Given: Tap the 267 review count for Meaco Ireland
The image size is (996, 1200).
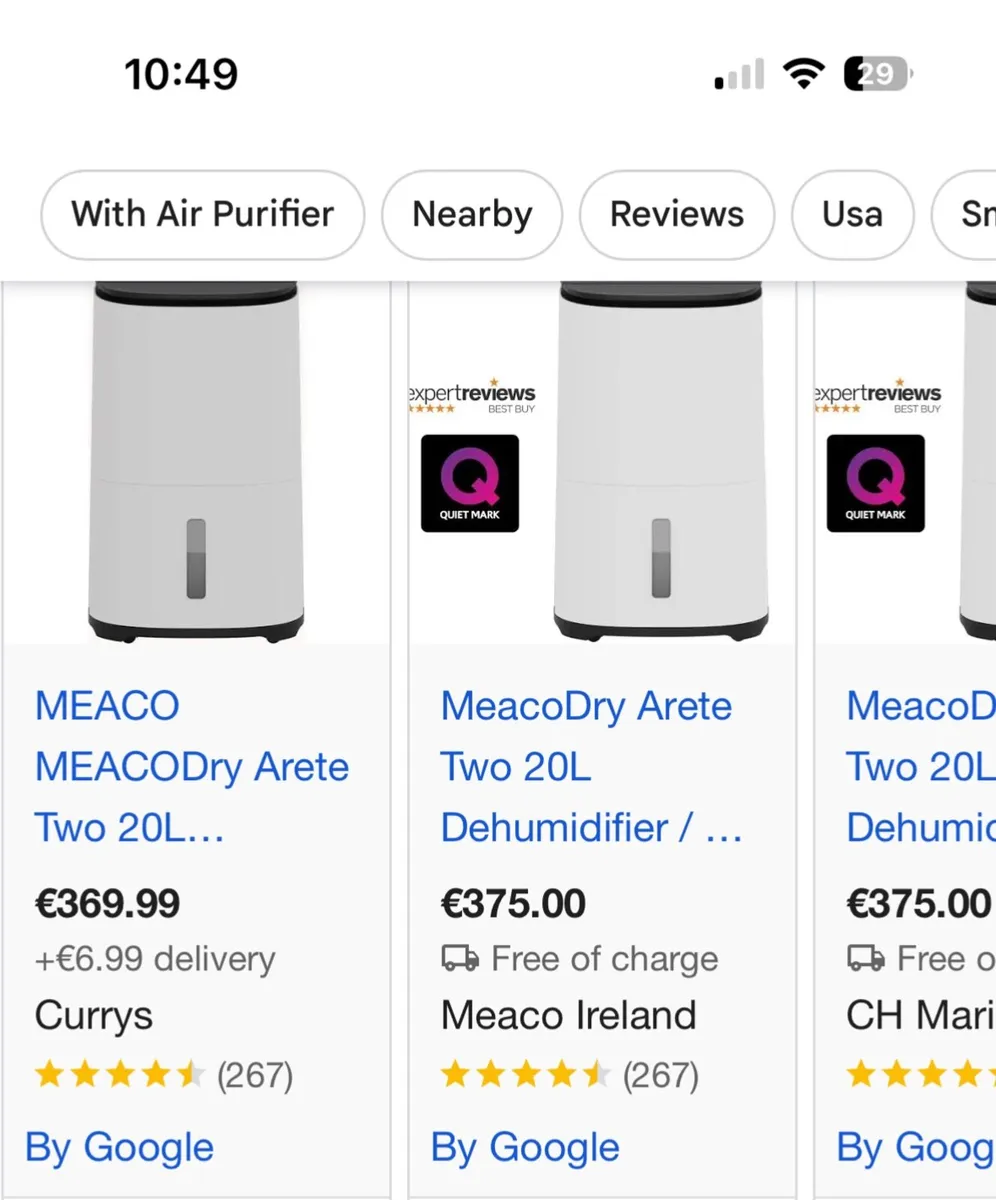Looking at the screenshot, I should click(660, 1076).
